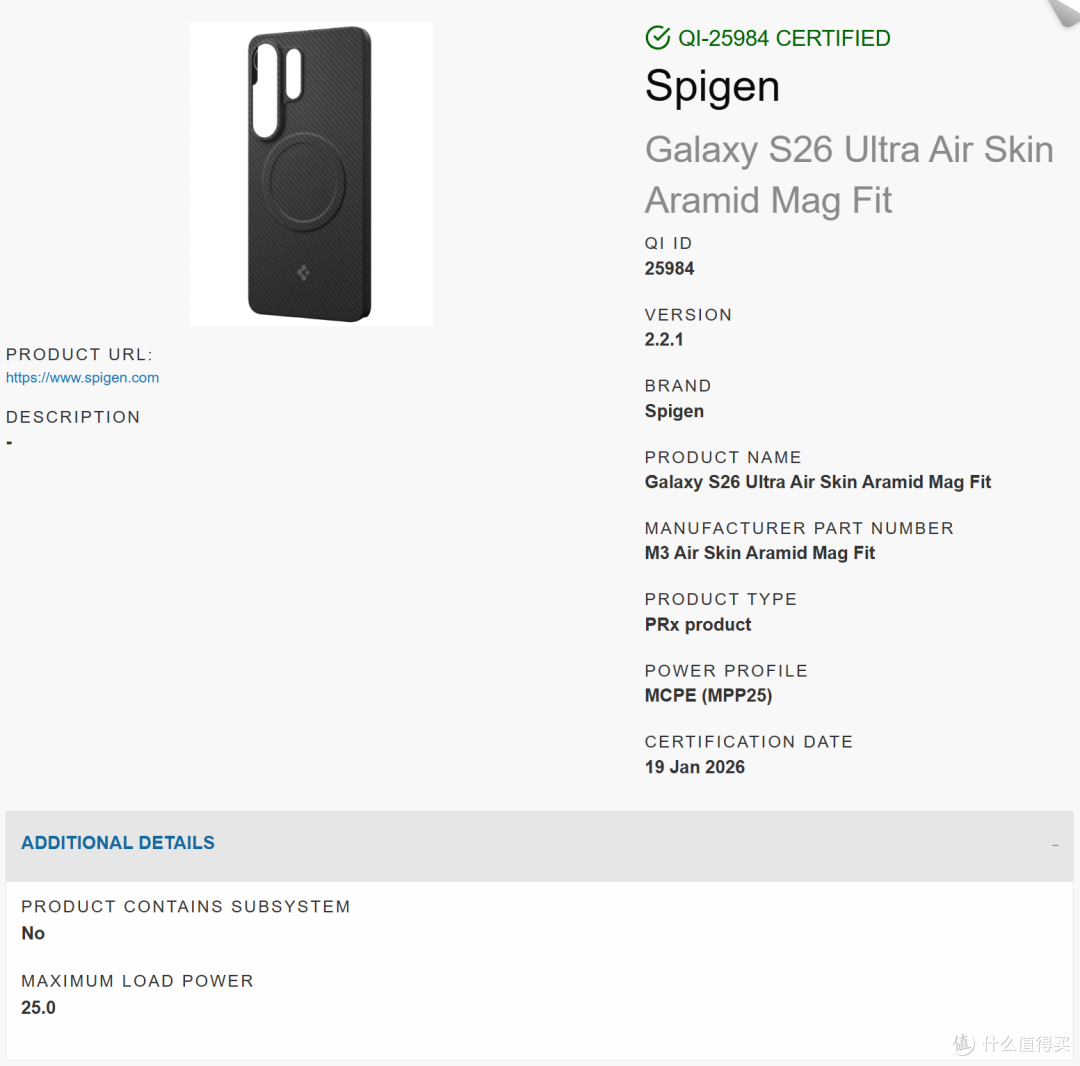Click the product name value text
Viewport: 1080px width, 1066px height.
point(818,482)
